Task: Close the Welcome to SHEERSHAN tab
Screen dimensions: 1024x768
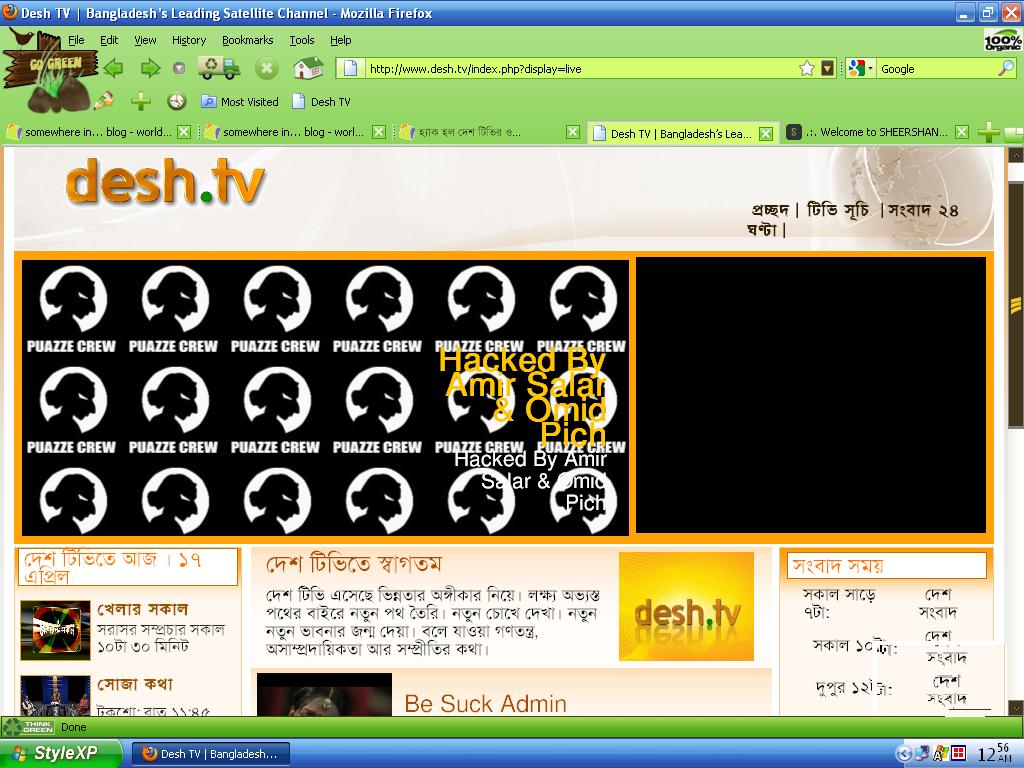Action: (962, 132)
